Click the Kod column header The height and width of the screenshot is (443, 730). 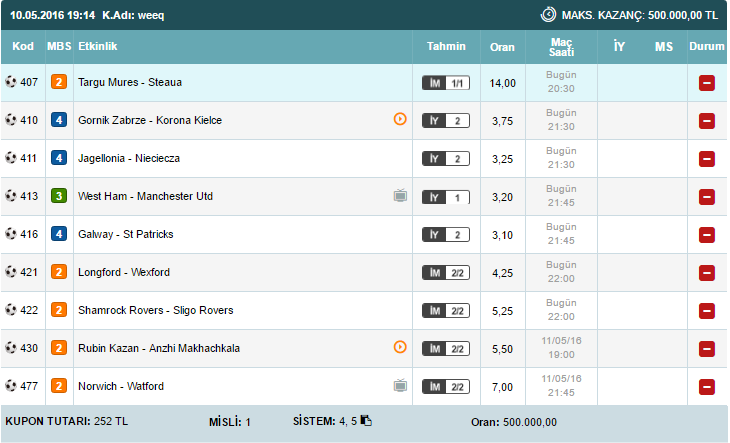click(x=23, y=46)
